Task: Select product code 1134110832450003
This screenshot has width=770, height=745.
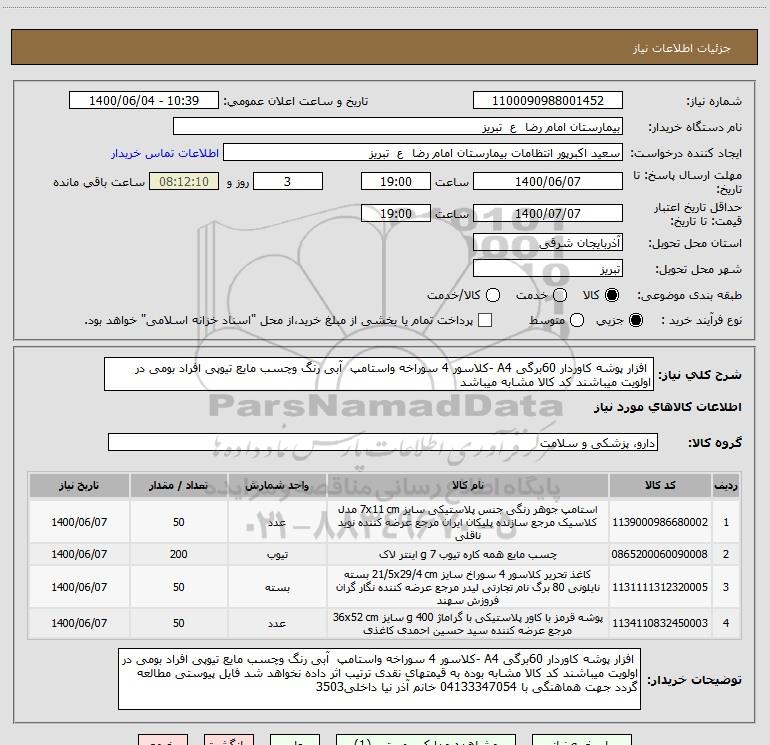Action: pyautogui.click(x=660, y=623)
